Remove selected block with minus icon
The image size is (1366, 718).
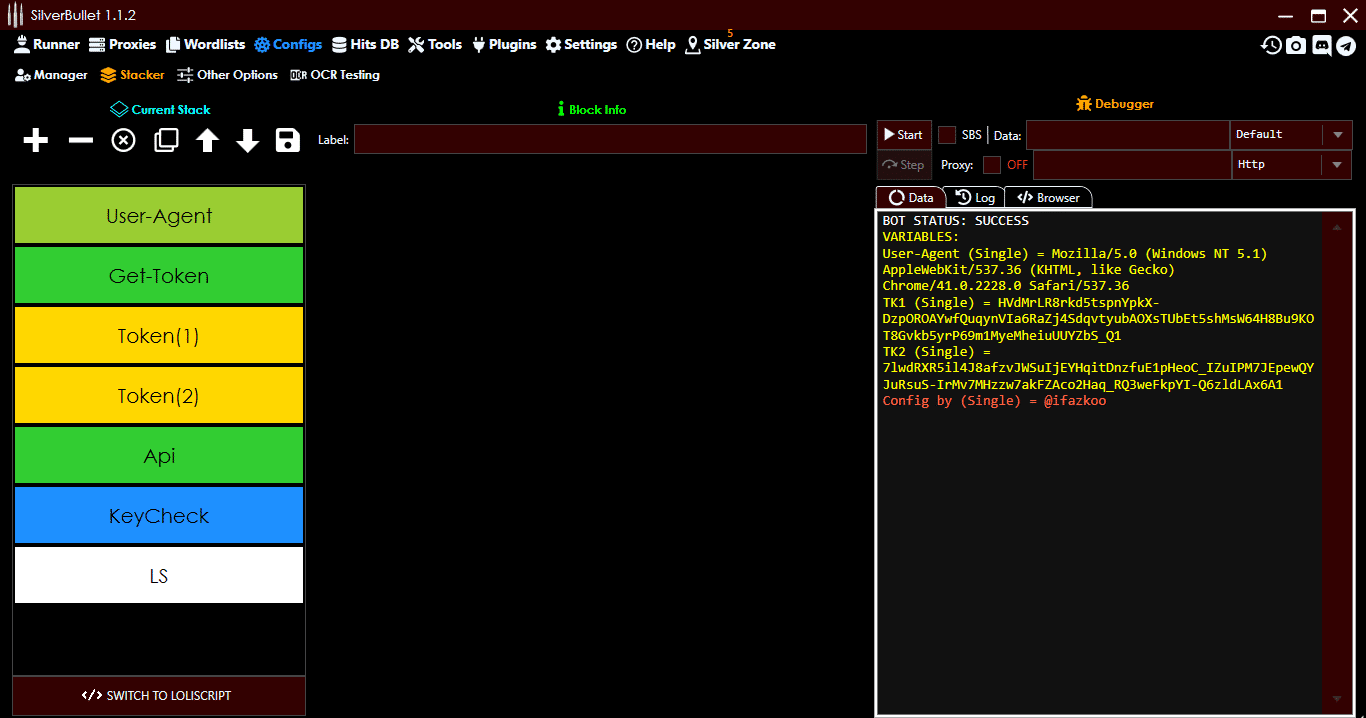pos(80,141)
